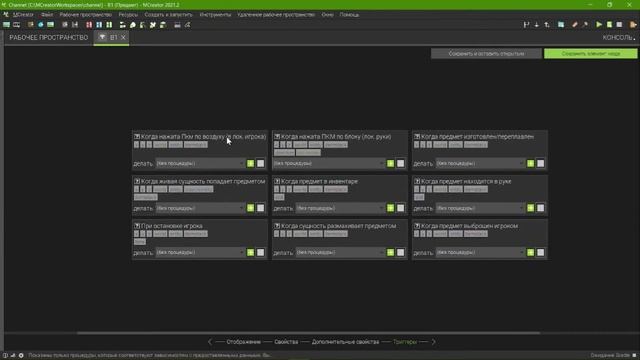Screen dimensions: 640x360
Task: Open help icon beside 'Когда предмет в инвентаре'
Action: (277, 181)
